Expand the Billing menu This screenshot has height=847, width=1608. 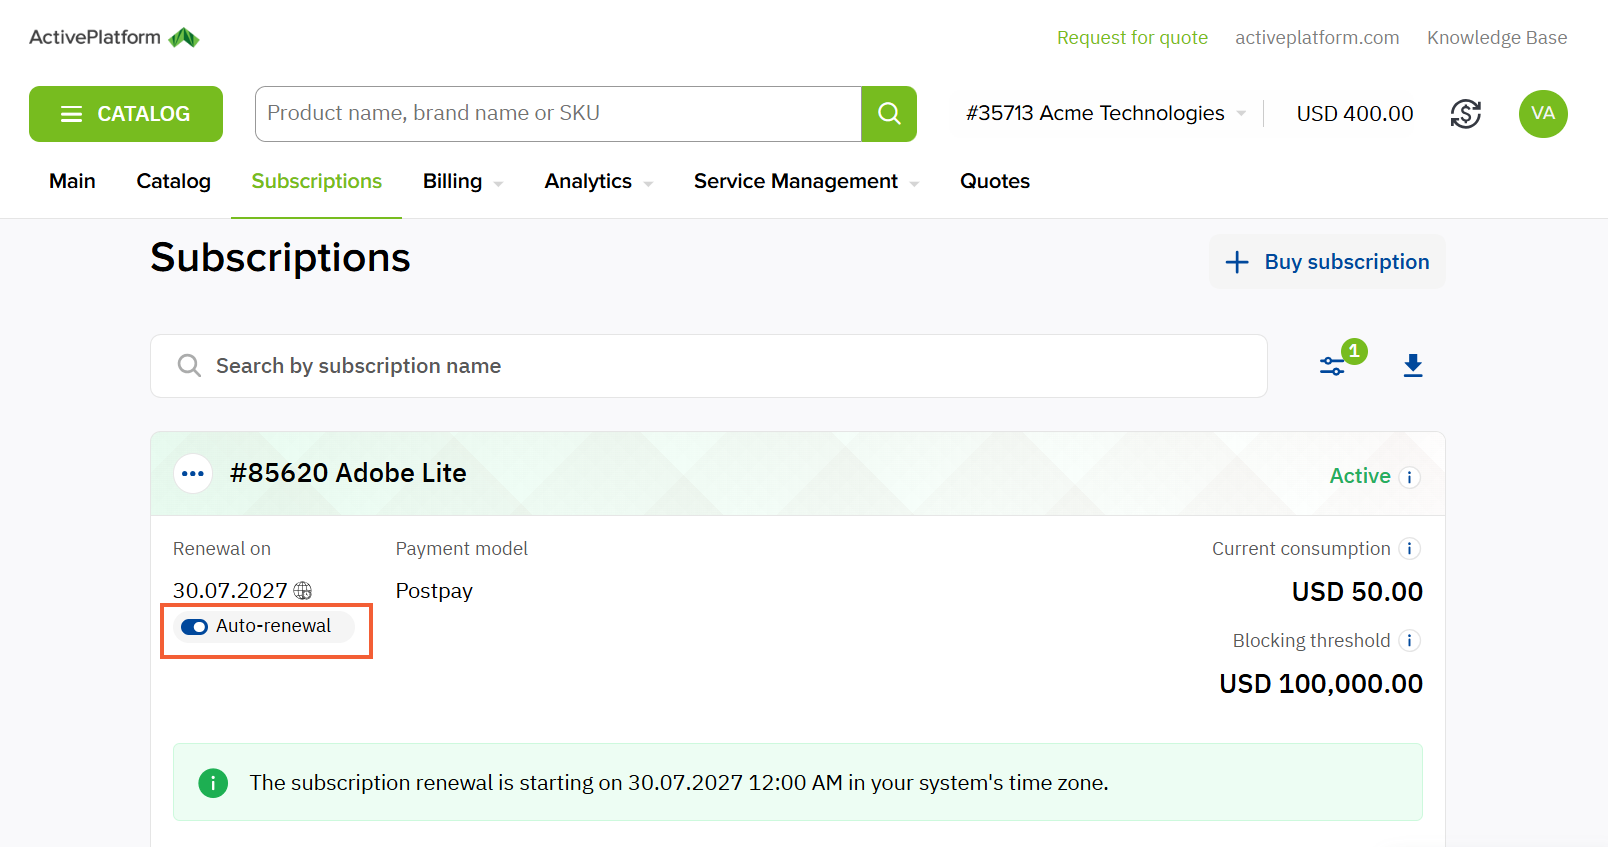(x=463, y=181)
